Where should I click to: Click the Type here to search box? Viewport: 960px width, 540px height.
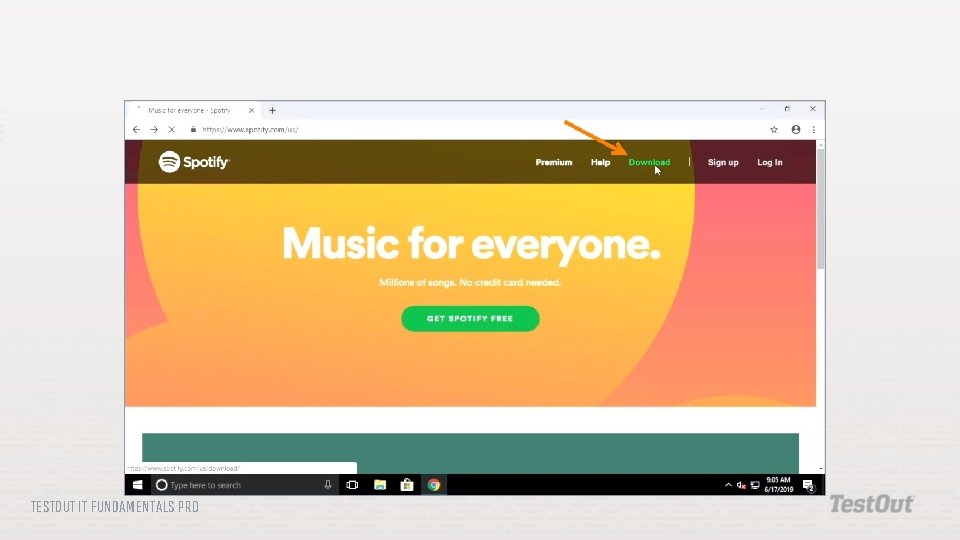[x=245, y=485]
